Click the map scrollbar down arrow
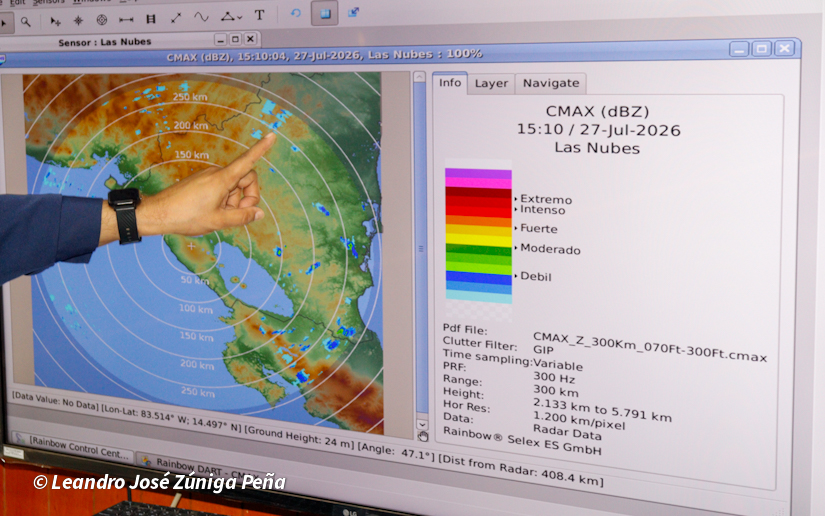 coord(422,423)
